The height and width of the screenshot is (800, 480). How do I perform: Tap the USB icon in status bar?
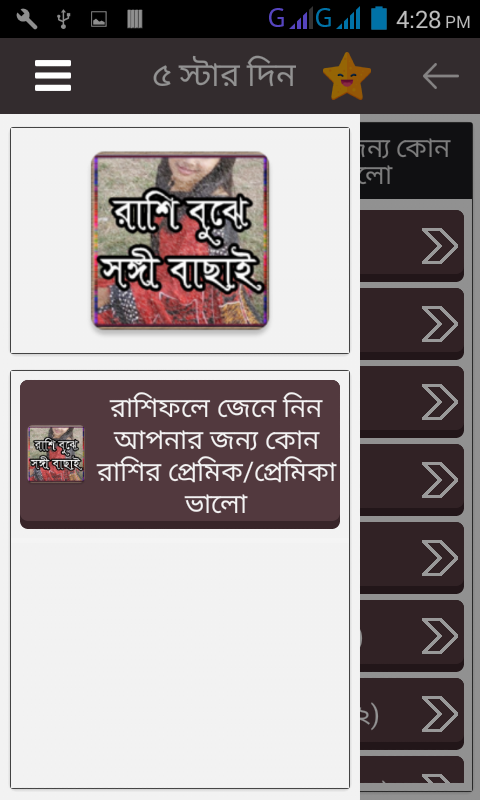pyautogui.click(x=63, y=19)
